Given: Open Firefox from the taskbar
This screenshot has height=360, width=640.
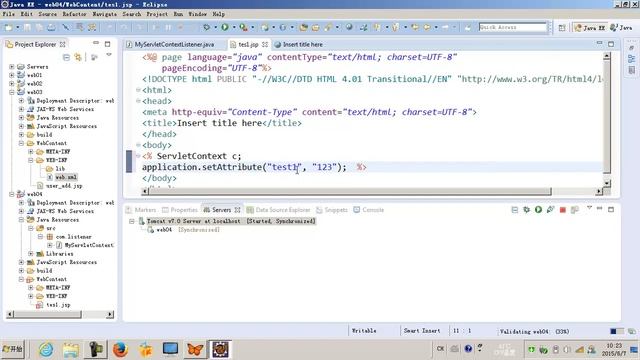Looking at the screenshot, I should click(120, 350).
